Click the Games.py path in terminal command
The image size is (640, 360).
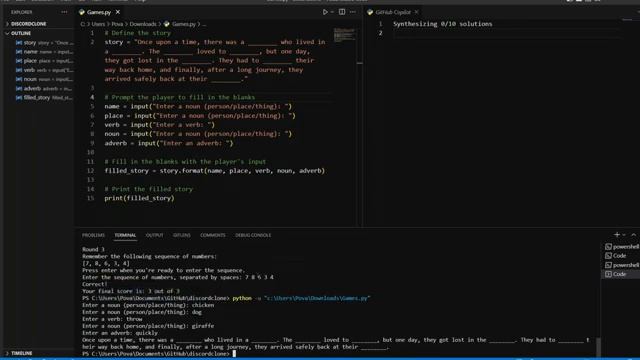(x=317, y=298)
